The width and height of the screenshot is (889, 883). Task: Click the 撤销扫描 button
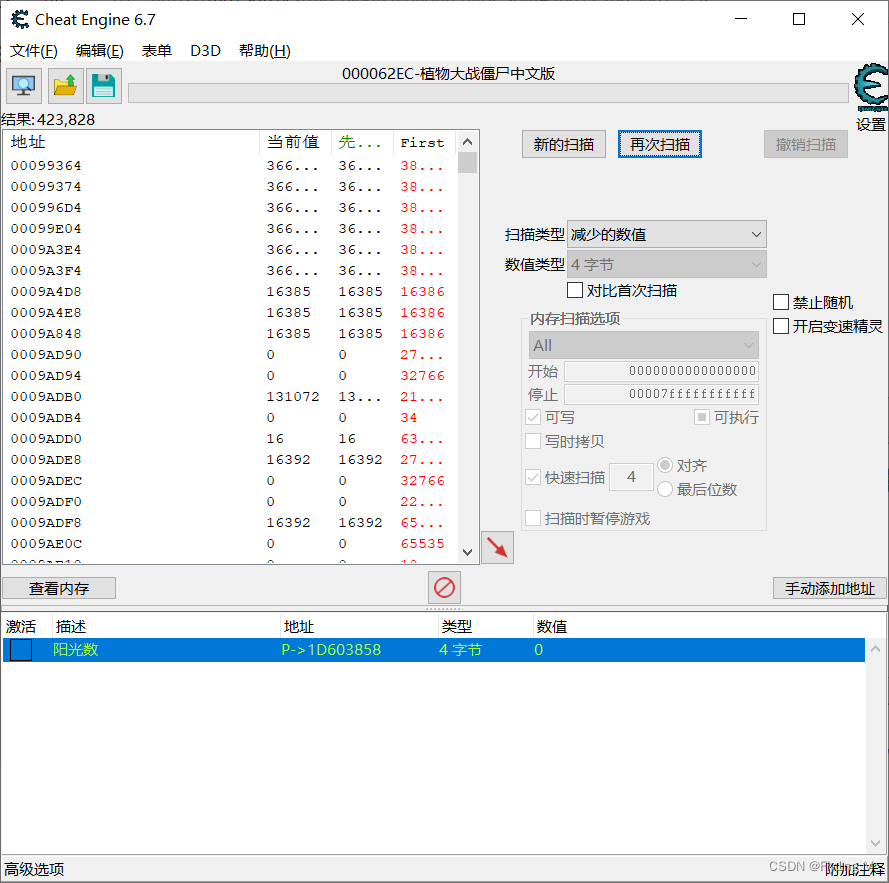[x=806, y=145]
